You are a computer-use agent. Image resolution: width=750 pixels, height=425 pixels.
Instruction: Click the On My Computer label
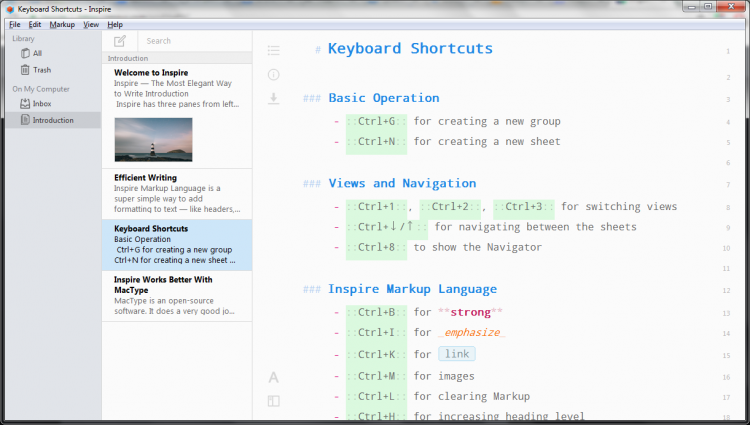[41, 89]
